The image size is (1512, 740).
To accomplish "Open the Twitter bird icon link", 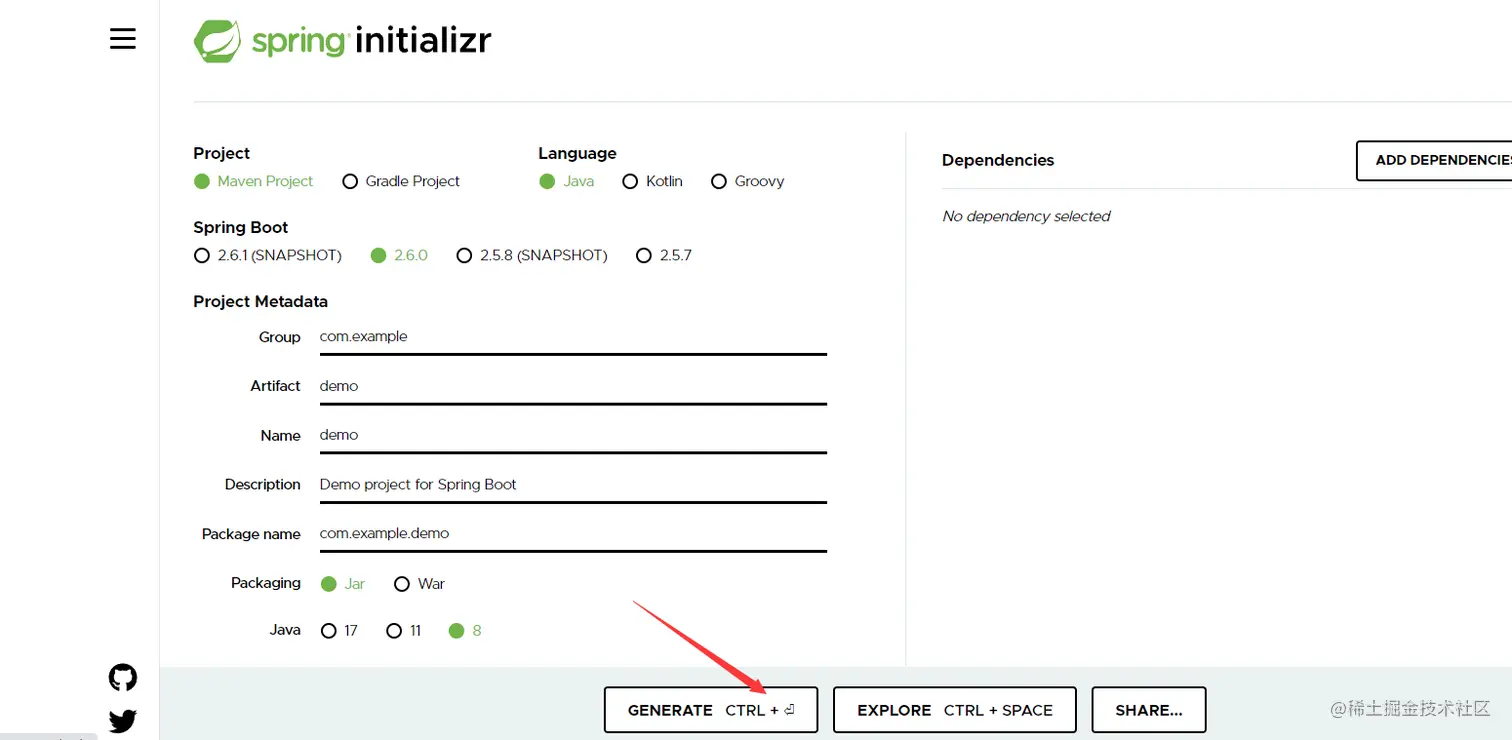I will (x=122, y=720).
